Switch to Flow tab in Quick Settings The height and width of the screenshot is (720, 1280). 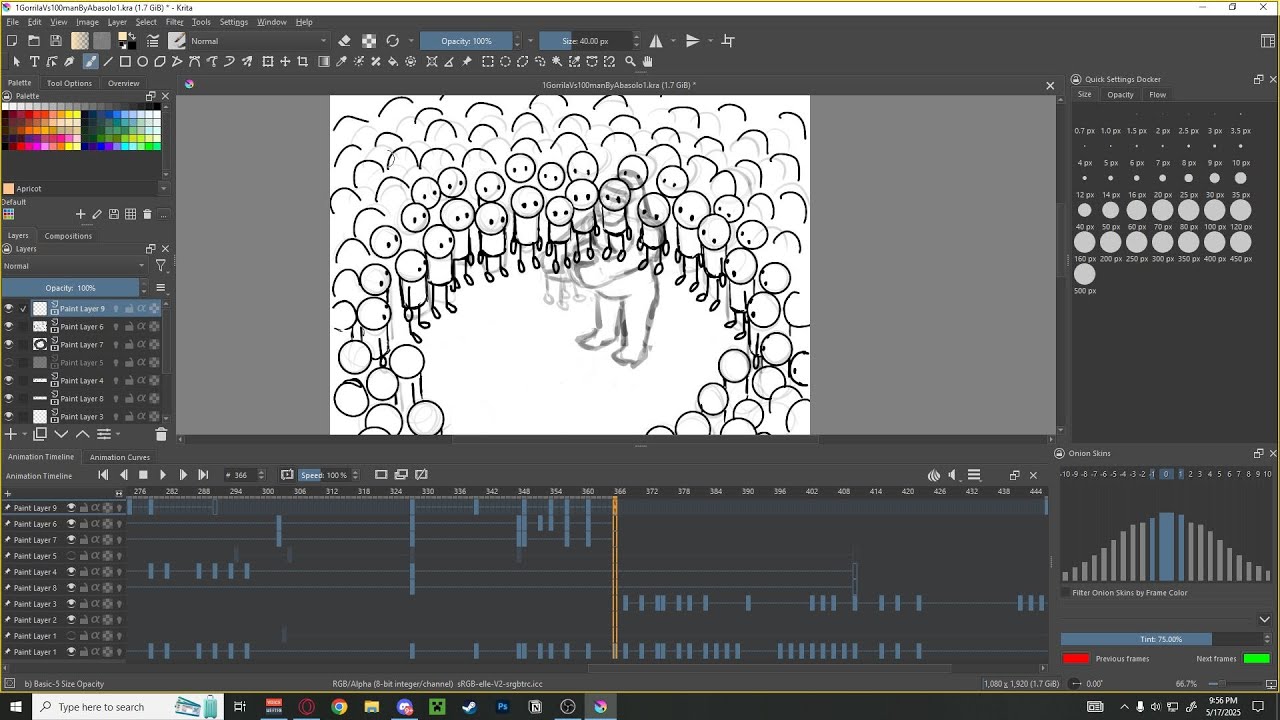(1157, 95)
